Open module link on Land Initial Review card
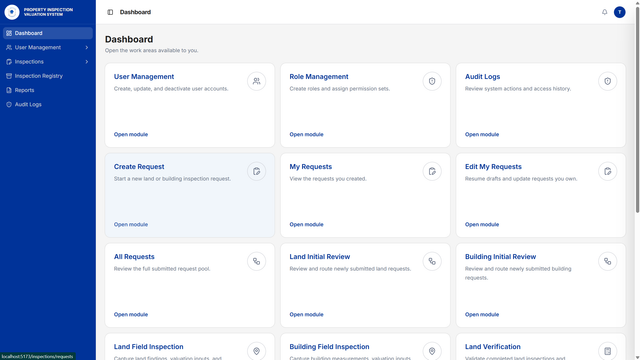Viewport: 640px width, 360px height. coord(306,315)
